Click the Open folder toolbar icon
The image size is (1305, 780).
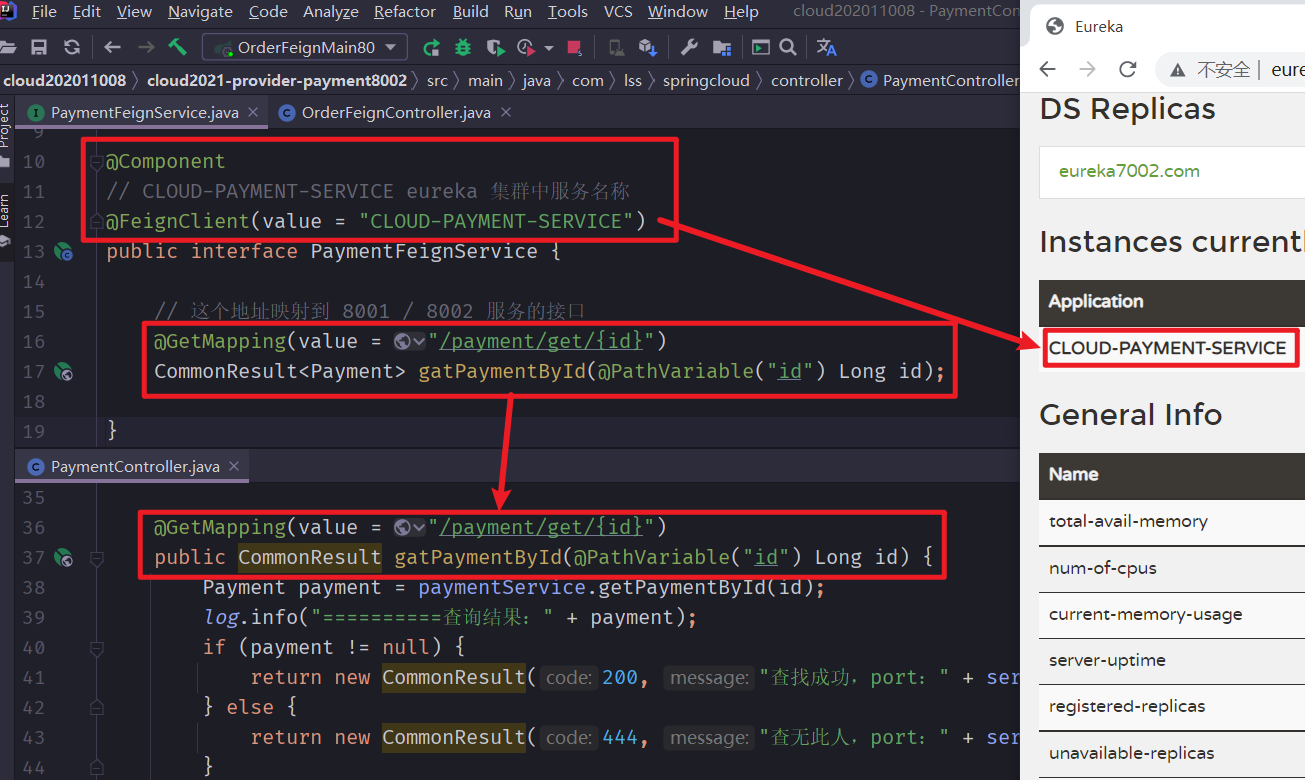(8, 47)
